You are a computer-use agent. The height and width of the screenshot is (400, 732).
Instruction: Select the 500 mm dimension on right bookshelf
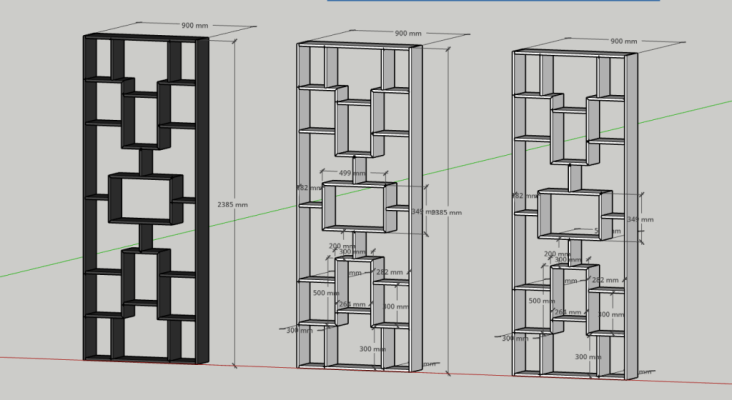(541, 301)
